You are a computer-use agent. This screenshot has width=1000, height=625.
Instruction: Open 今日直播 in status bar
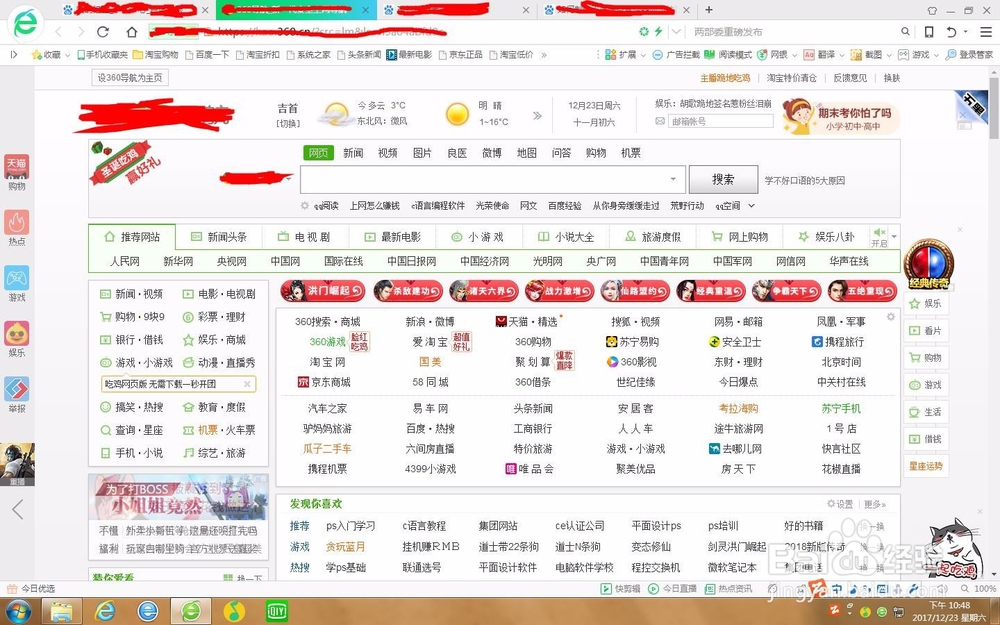(673, 589)
